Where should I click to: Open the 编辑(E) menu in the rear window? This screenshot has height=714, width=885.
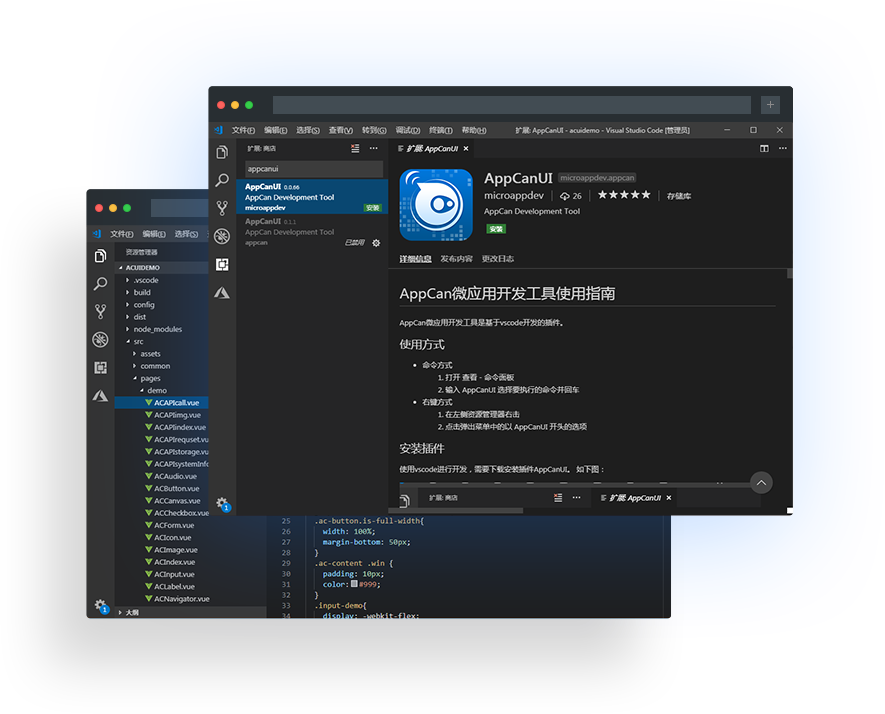click(x=154, y=234)
